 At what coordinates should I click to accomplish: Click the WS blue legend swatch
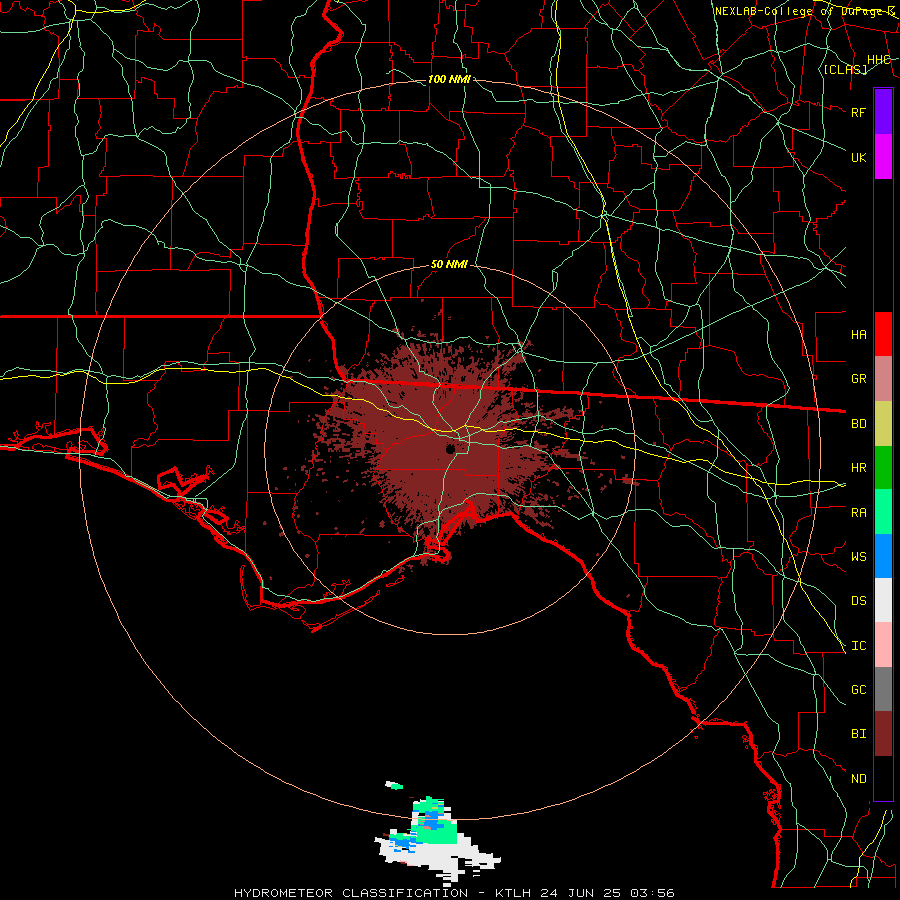click(x=883, y=556)
